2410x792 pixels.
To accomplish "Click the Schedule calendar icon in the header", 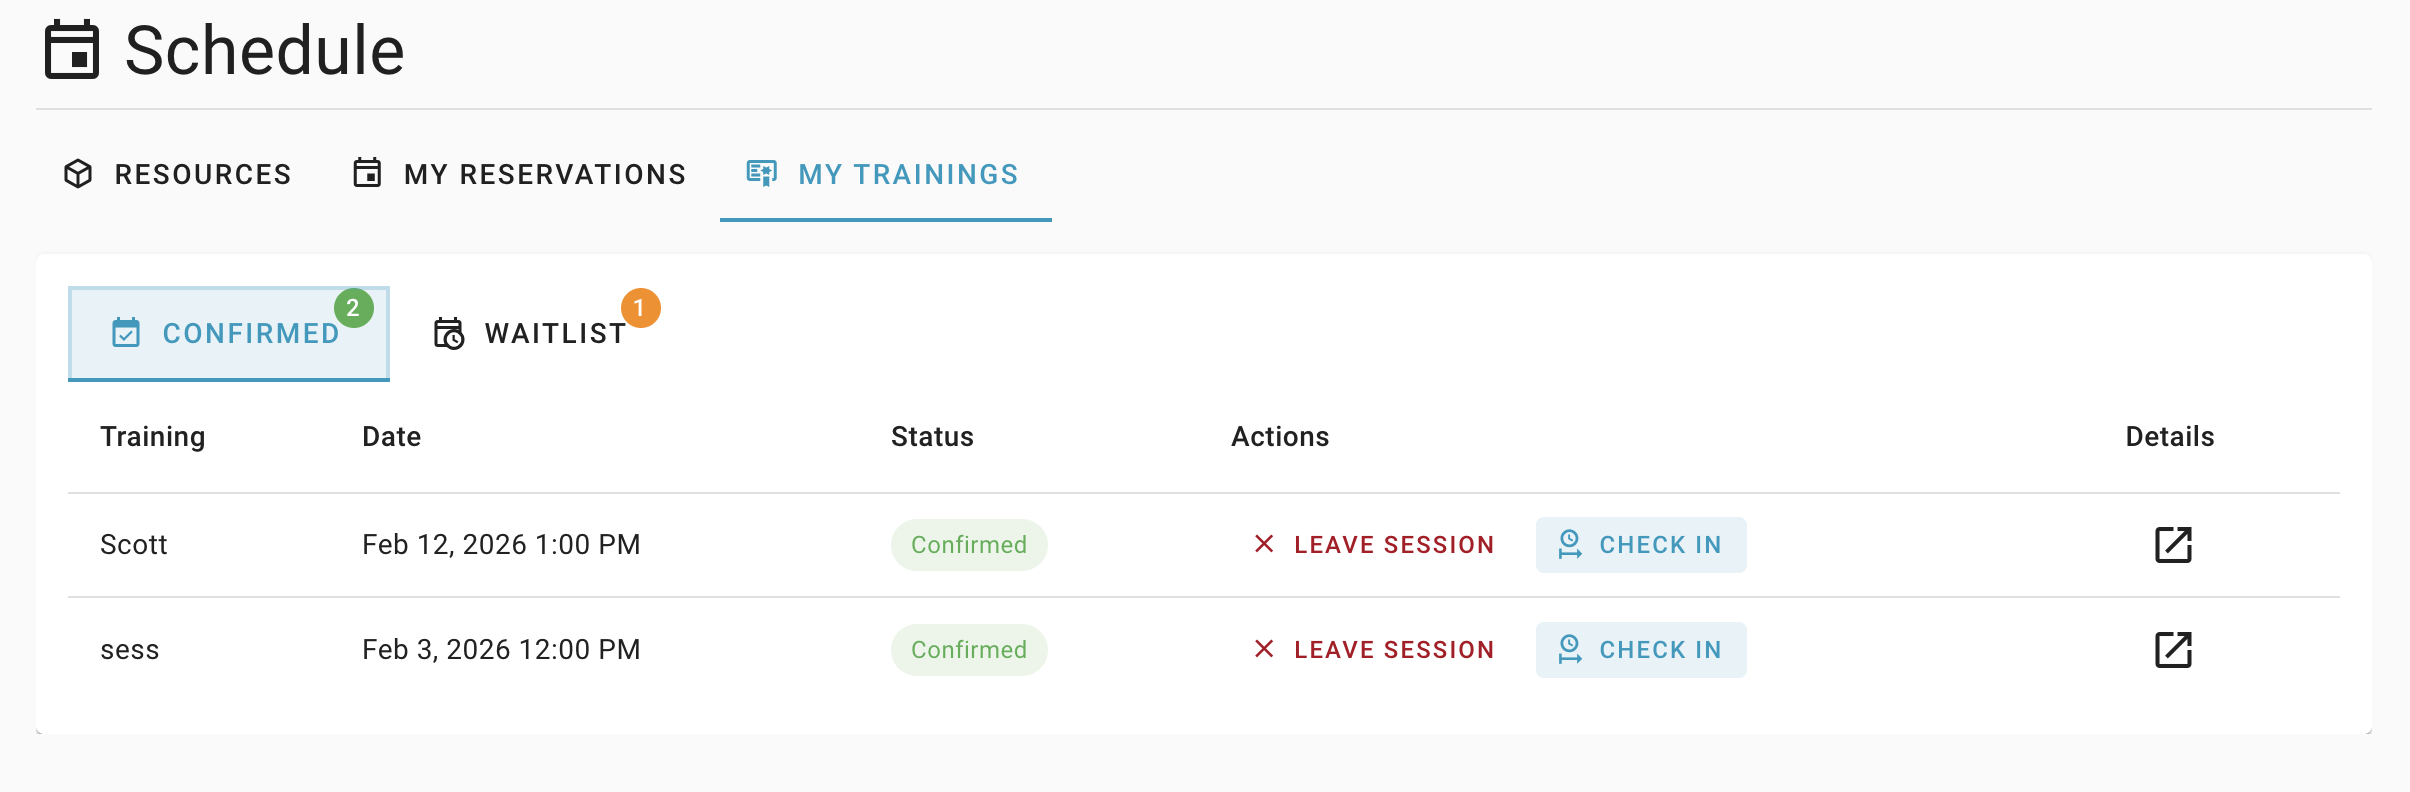I will tap(71, 50).
